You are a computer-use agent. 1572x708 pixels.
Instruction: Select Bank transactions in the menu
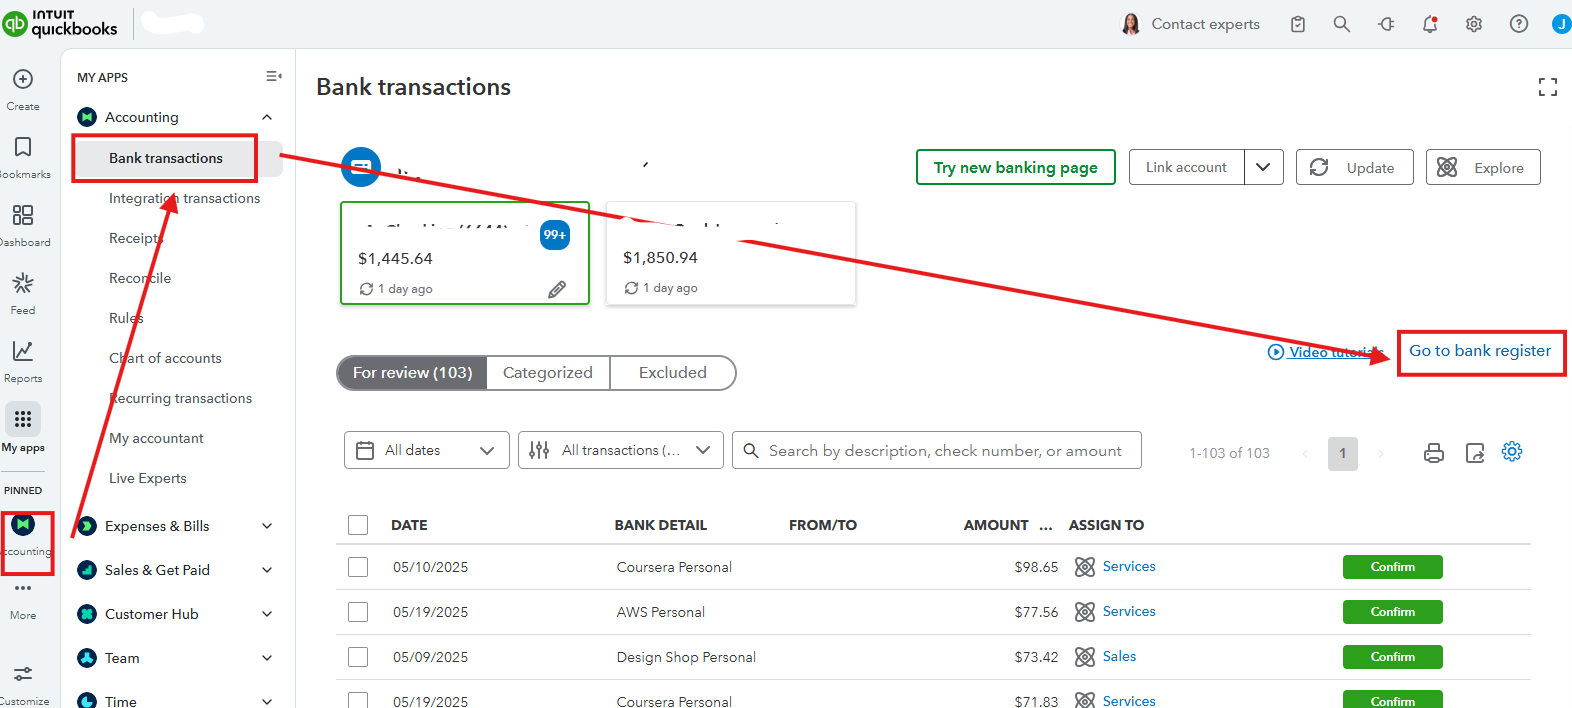tap(166, 158)
